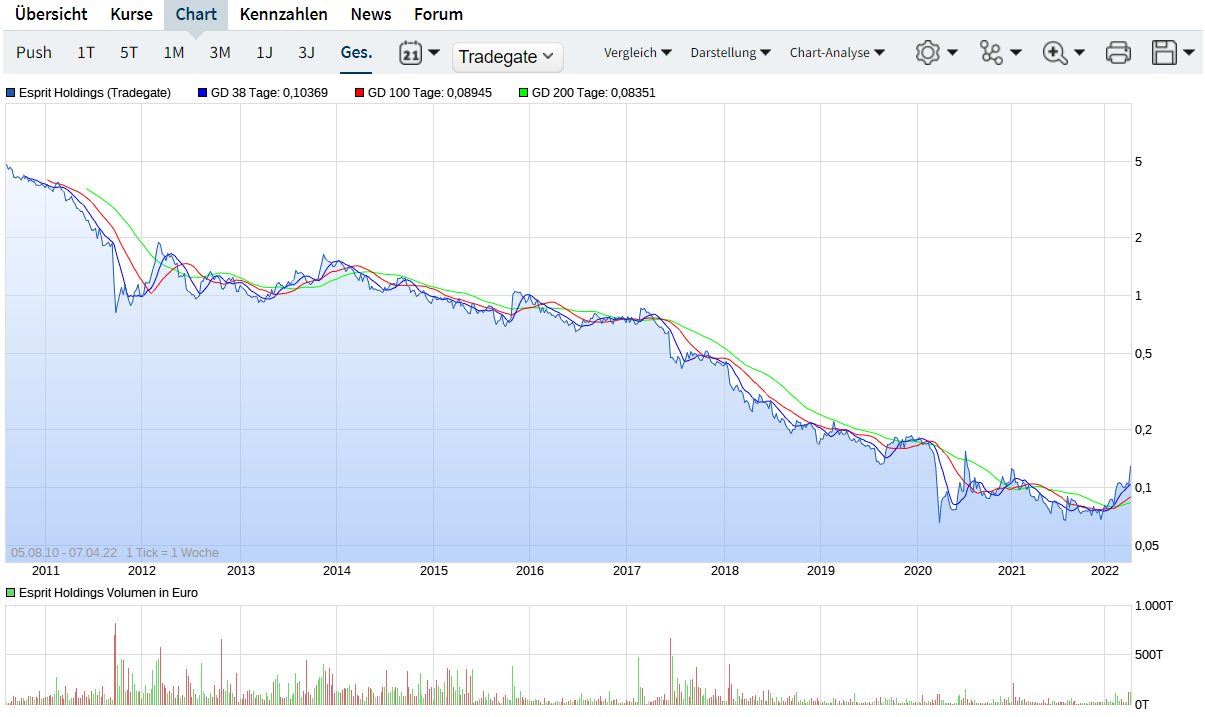This screenshot has height=717, width=1205.
Task: Click the save chart diskette icon
Action: [1165, 52]
